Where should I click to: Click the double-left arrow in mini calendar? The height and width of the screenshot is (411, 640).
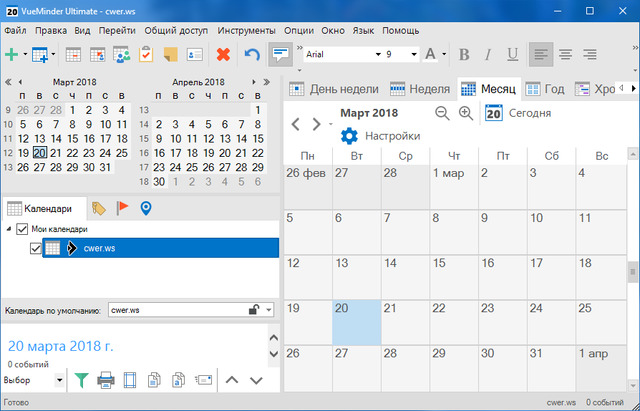(x=8, y=82)
